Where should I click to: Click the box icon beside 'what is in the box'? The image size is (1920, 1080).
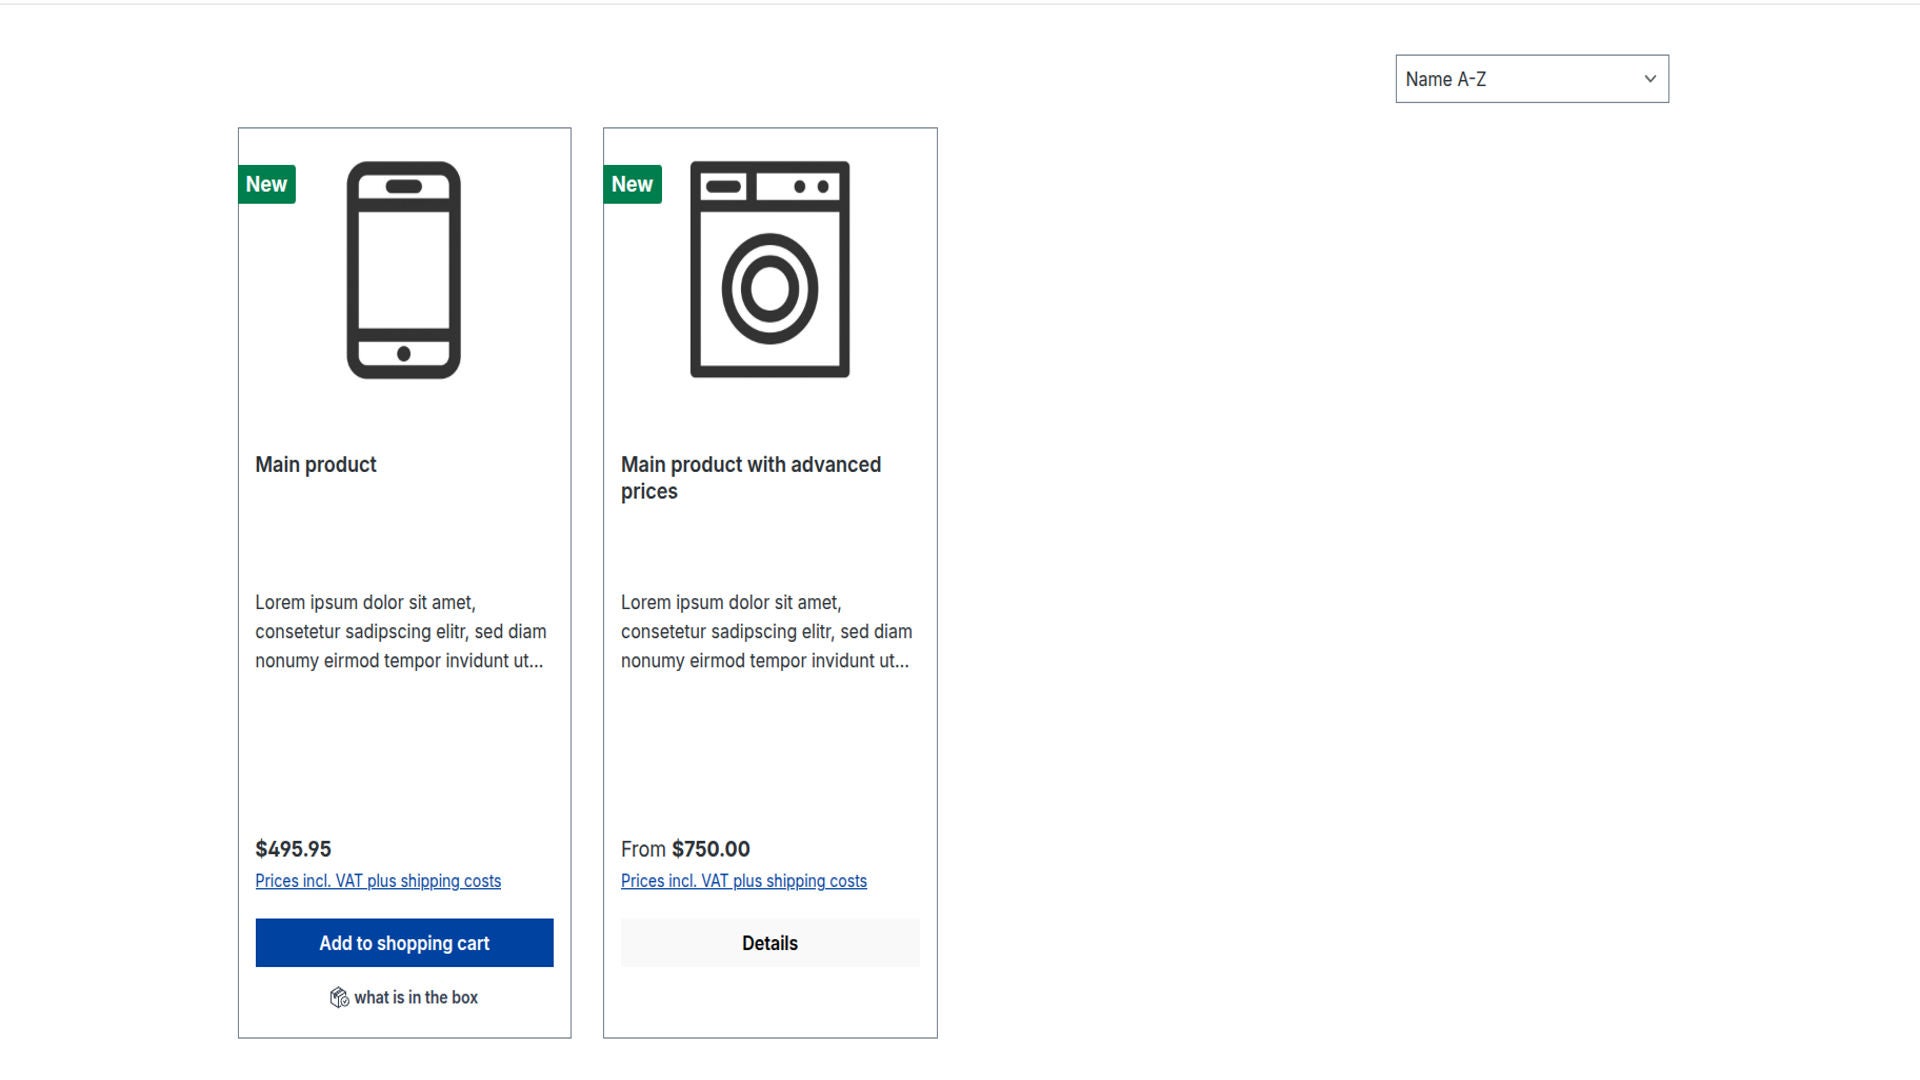(x=339, y=997)
